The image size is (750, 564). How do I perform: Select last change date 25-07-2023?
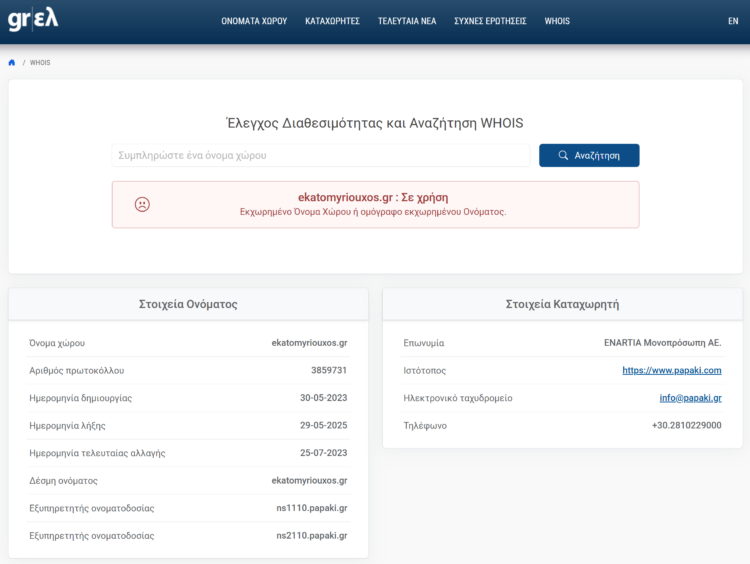(x=323, y=453)
